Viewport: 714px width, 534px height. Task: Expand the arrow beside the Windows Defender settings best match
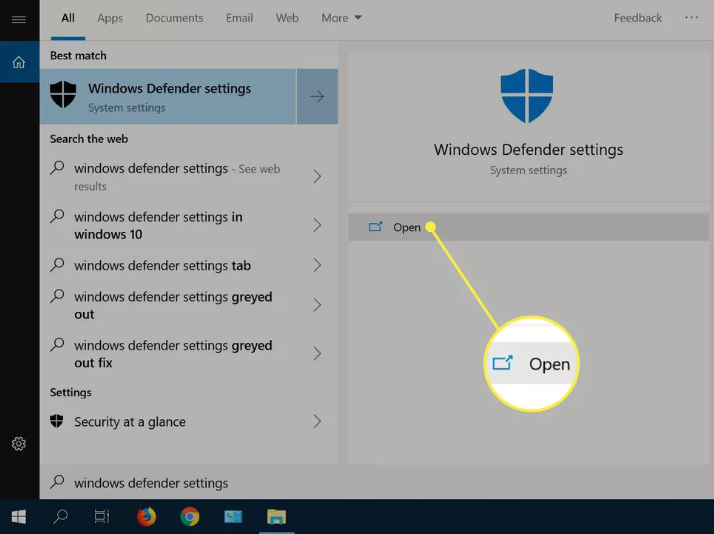[317, 97]
